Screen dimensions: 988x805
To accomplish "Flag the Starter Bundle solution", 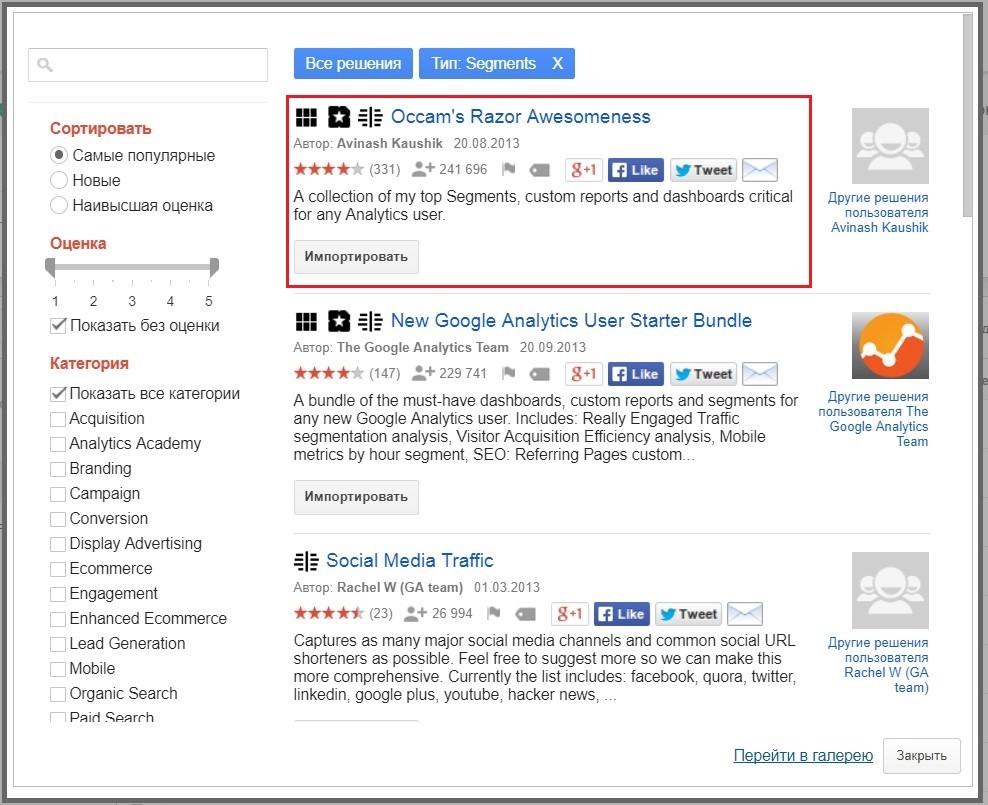I will point(508,374).
